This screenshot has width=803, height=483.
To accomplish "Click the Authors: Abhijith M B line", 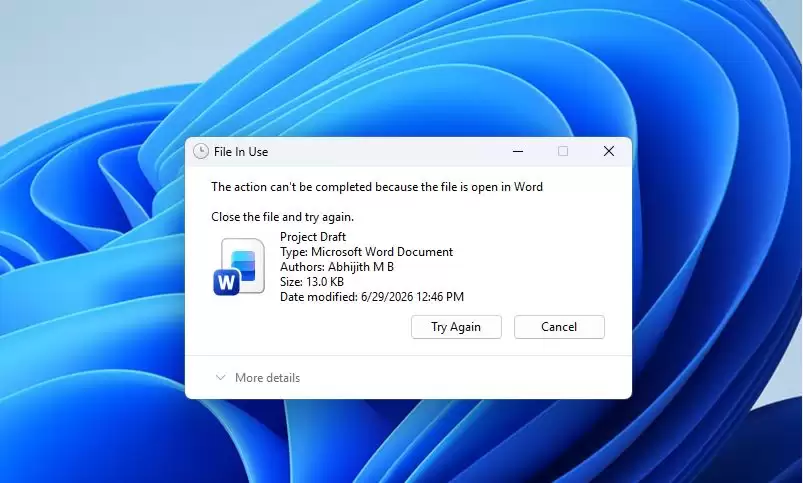I will [x=336, y=267].
